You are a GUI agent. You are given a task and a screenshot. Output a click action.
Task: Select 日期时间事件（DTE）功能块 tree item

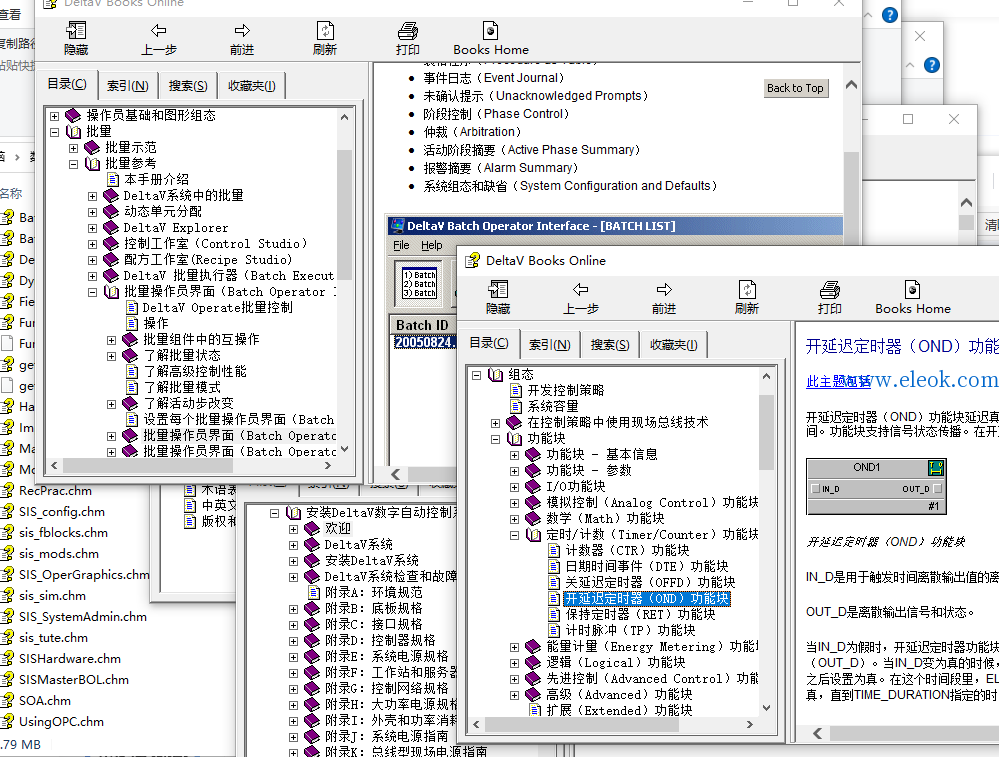[647, 566]
